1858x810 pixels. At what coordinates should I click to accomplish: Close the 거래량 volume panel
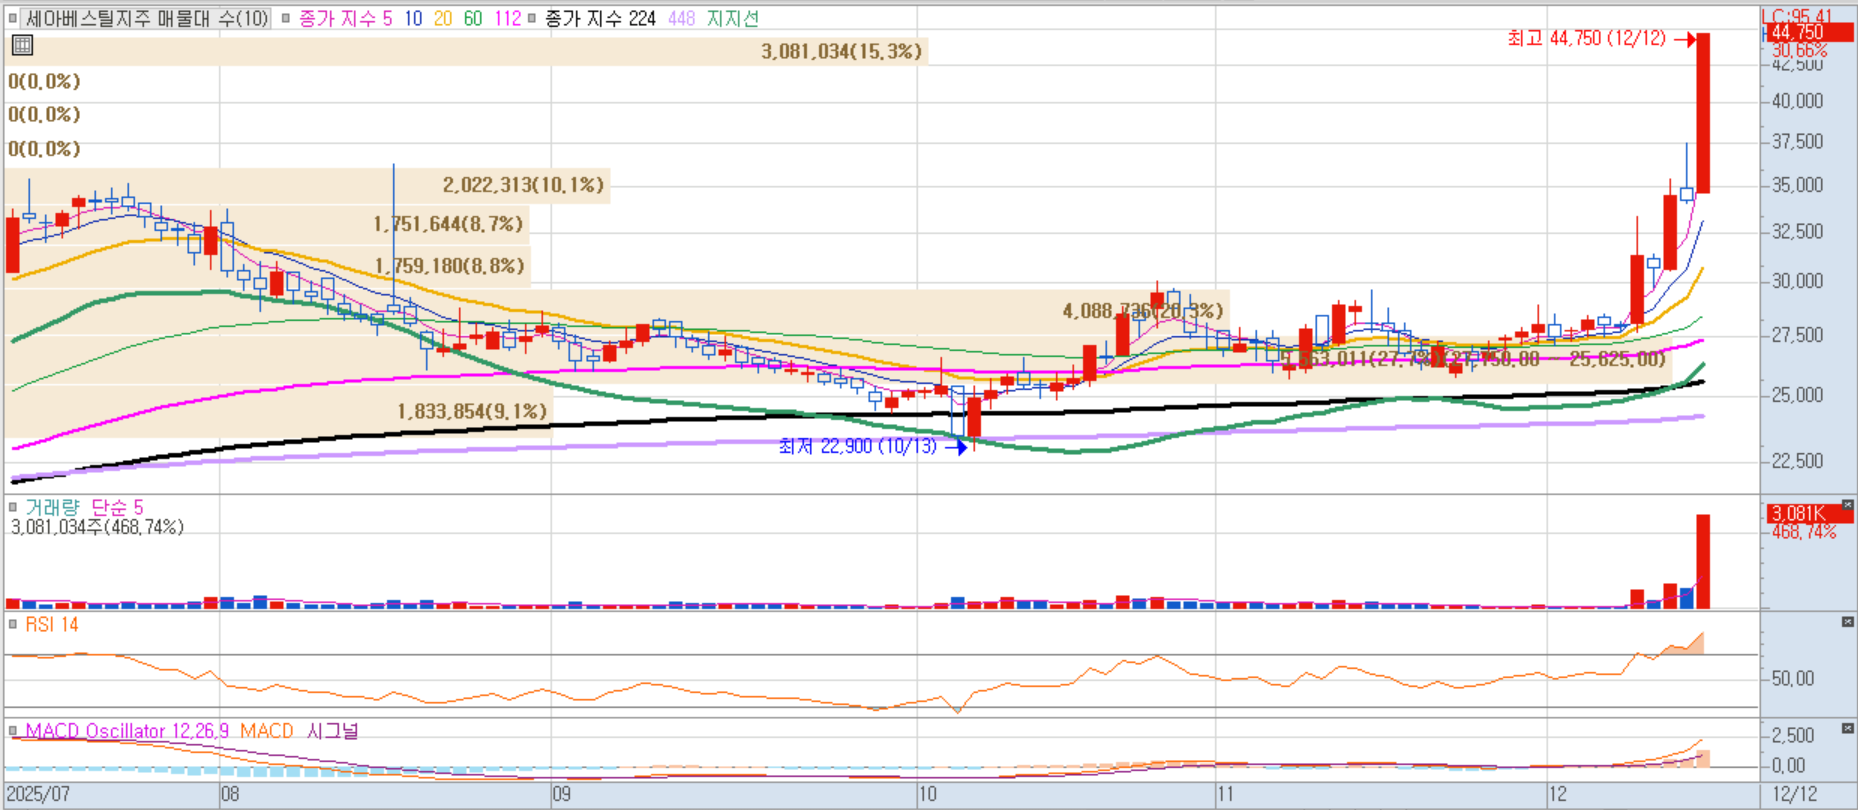(1847, 506)
